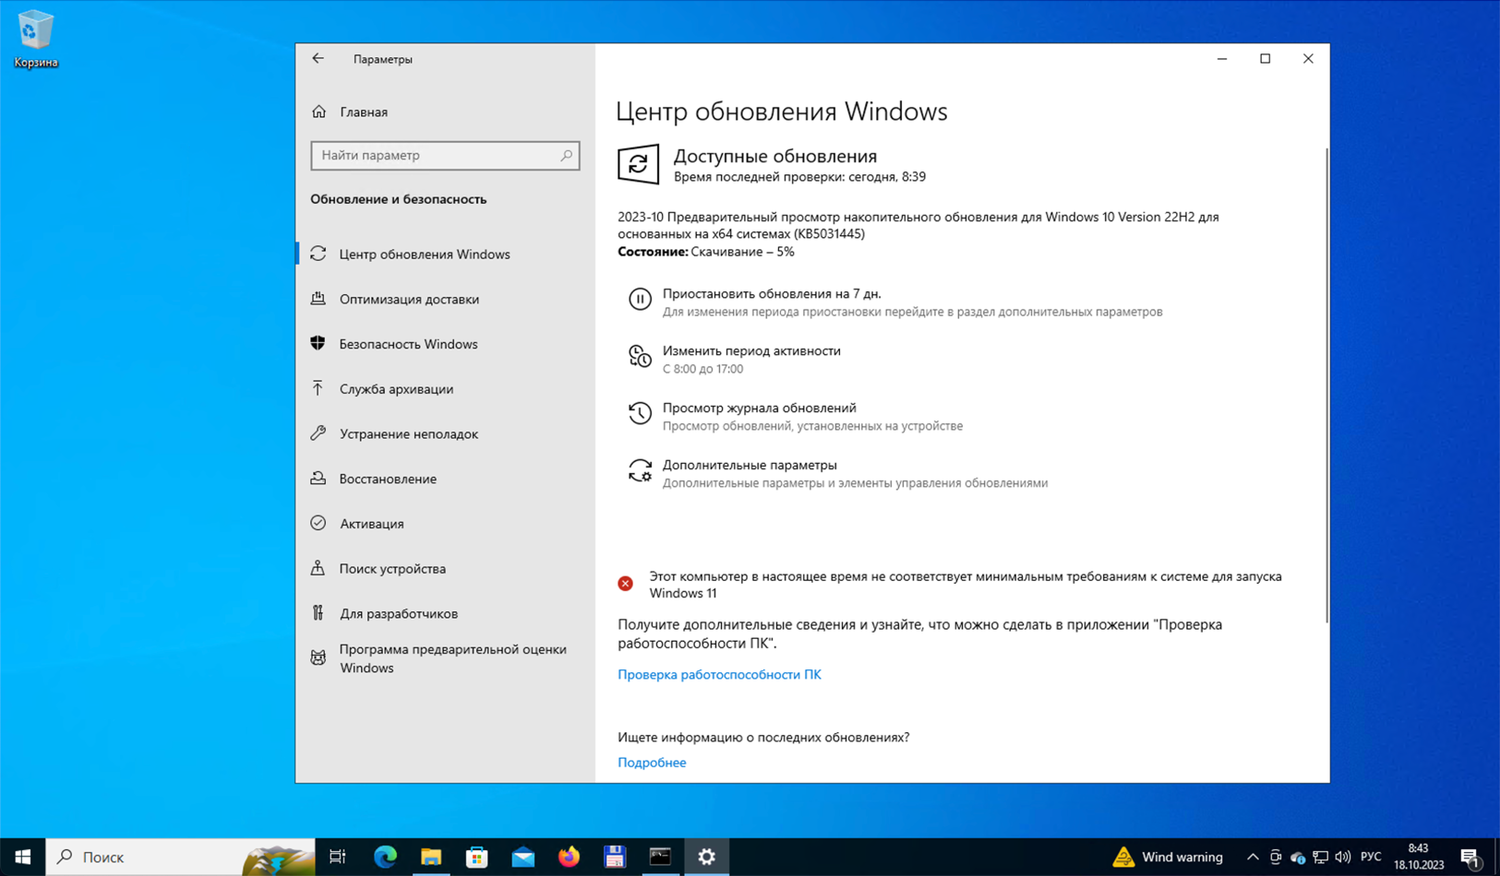Open File Explorer from the taskbar
The width and height of the screenshot is (1500, 876).
click(431, 857)
